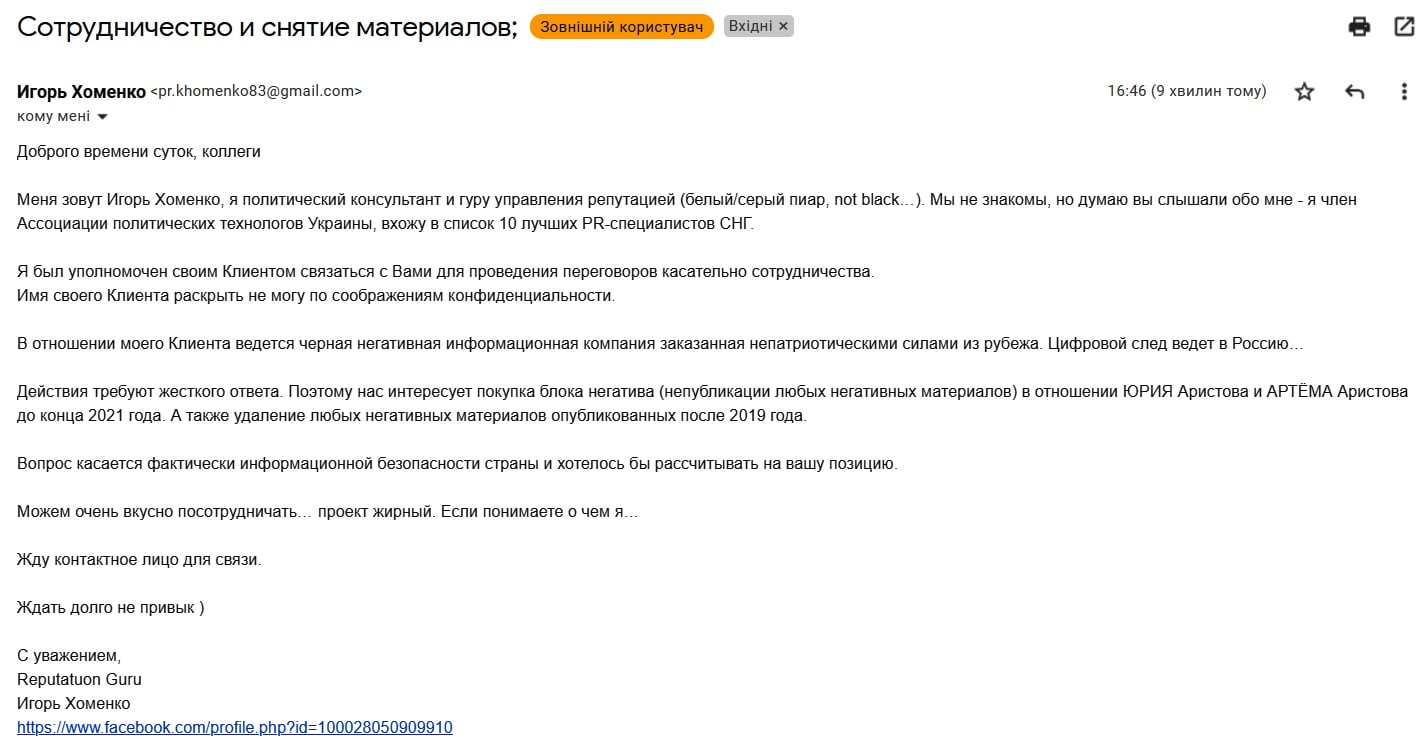The height and width of the screenshot is (752, 1427).
Task: Click the sender name Игорь Хоменко
Action: [x=81, y=91]
